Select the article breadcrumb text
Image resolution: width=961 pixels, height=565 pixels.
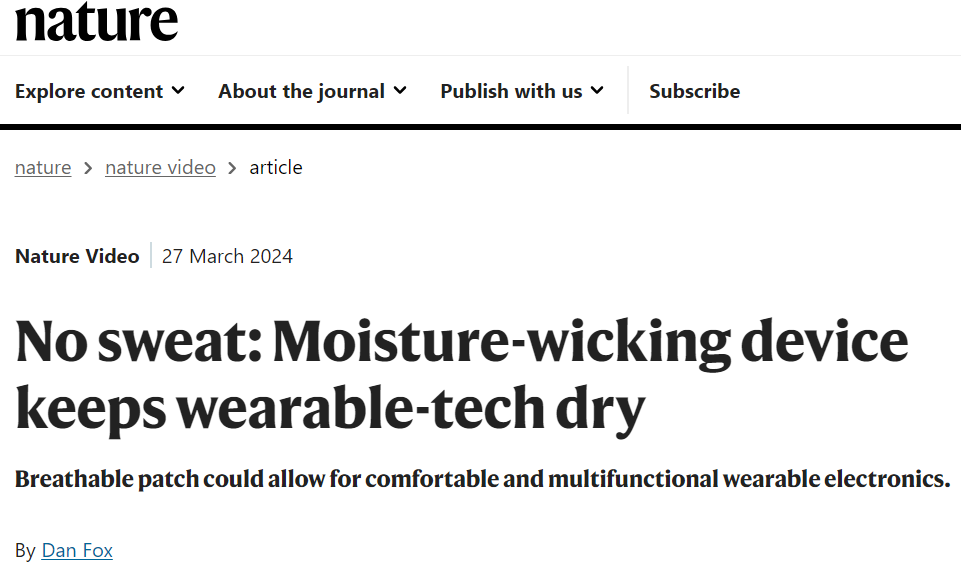click(x=276, y=167)
